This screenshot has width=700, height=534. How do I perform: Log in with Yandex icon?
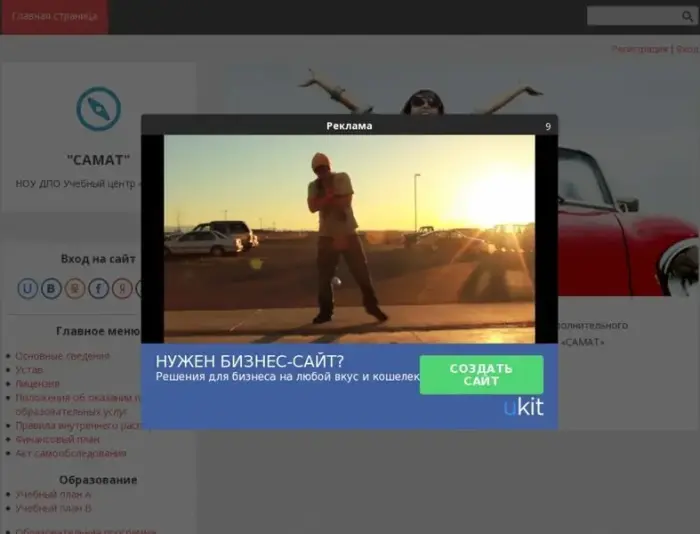coord(122,289)
